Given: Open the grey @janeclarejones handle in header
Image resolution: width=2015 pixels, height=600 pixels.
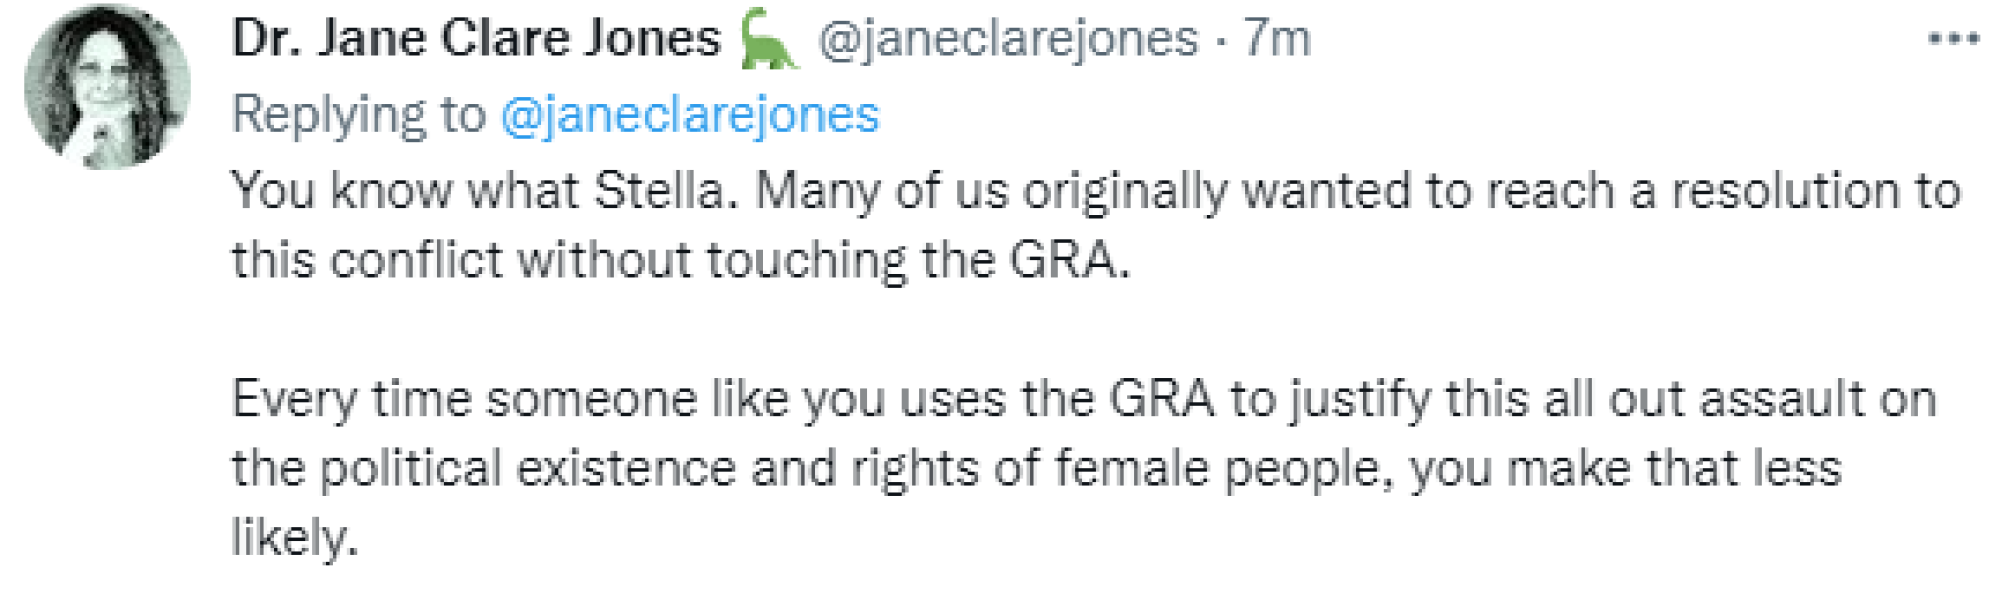Looking at the screenshot, I should 1007,39.
